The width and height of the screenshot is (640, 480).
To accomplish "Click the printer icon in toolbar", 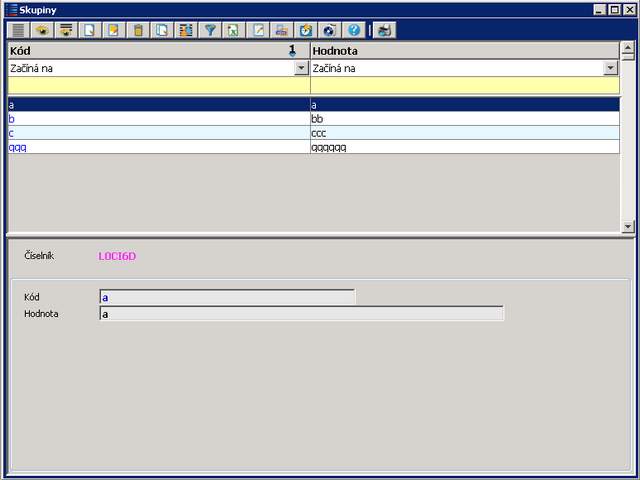I will tap(385, 30).
